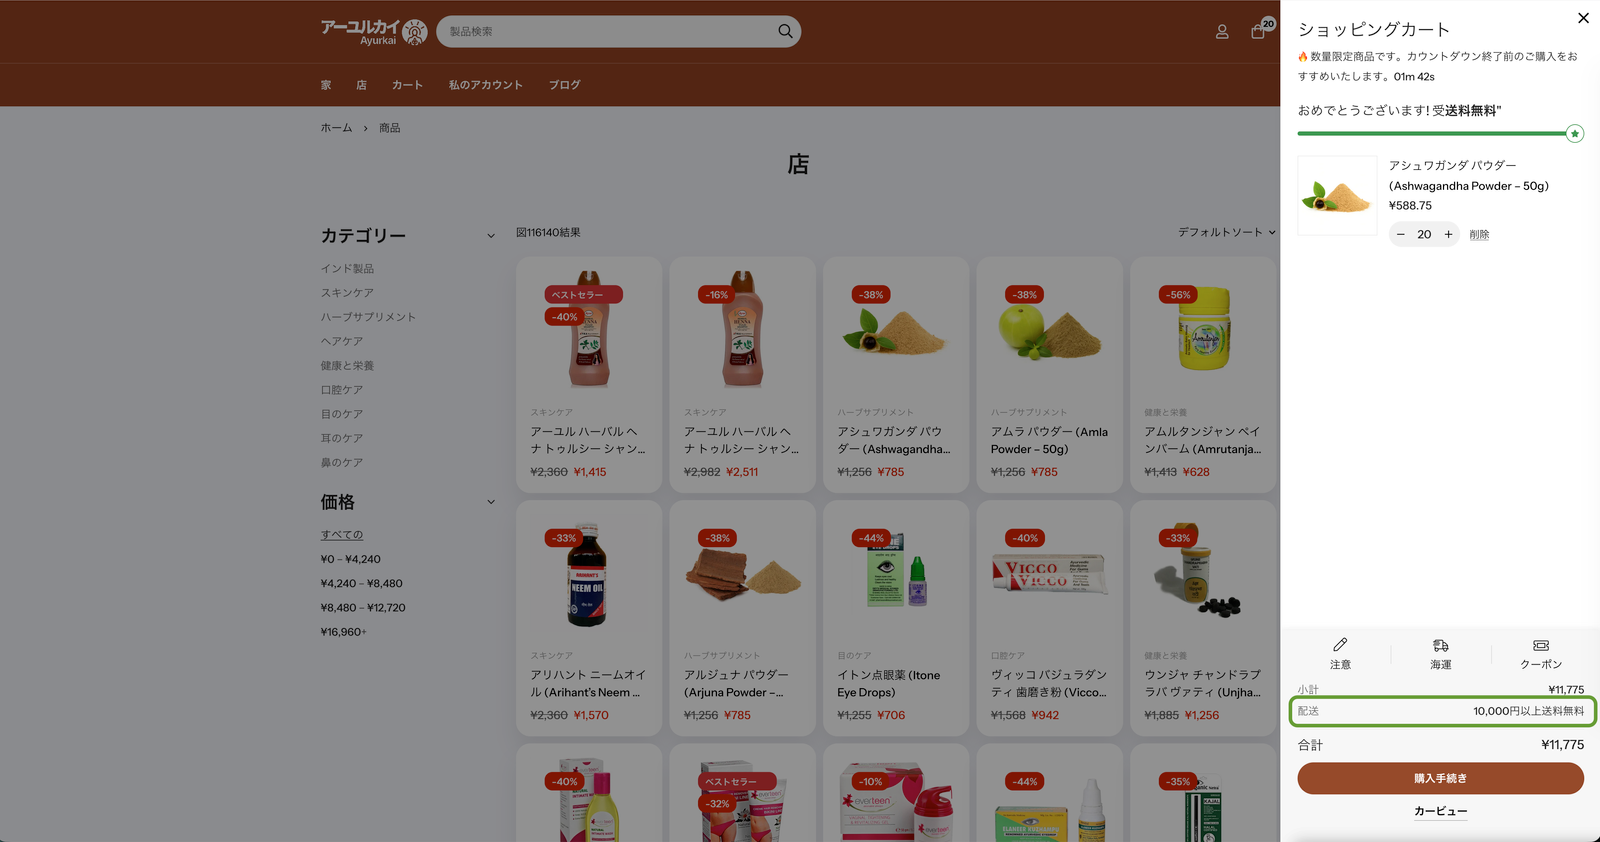Collapse the 価格 filter section

point(491,502)
